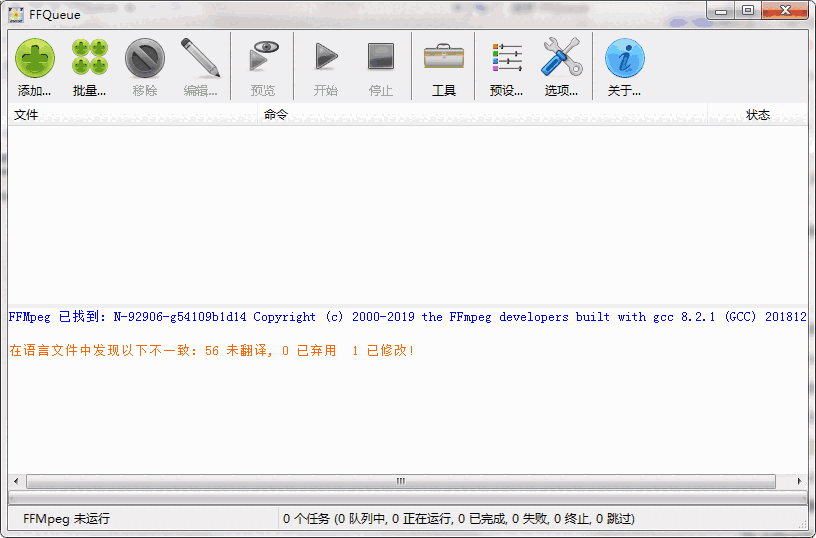Click the Remove (移除) toolbar icon
The height and width of the screenshot is (538, 816).
click(144, 59)
